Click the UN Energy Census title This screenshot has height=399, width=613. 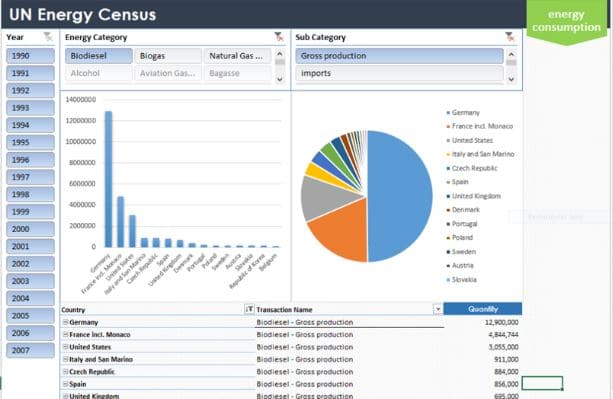pyautogui.click(x=82, y=14)
